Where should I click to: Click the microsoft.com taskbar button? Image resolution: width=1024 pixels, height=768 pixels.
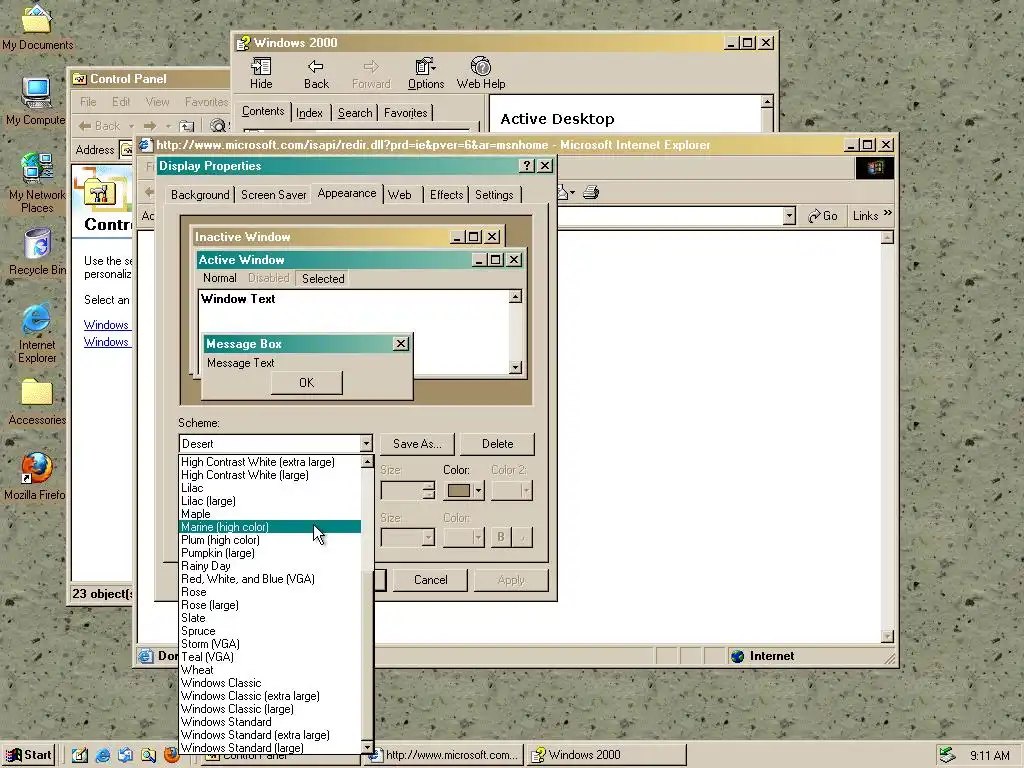[x=444, y=756]
